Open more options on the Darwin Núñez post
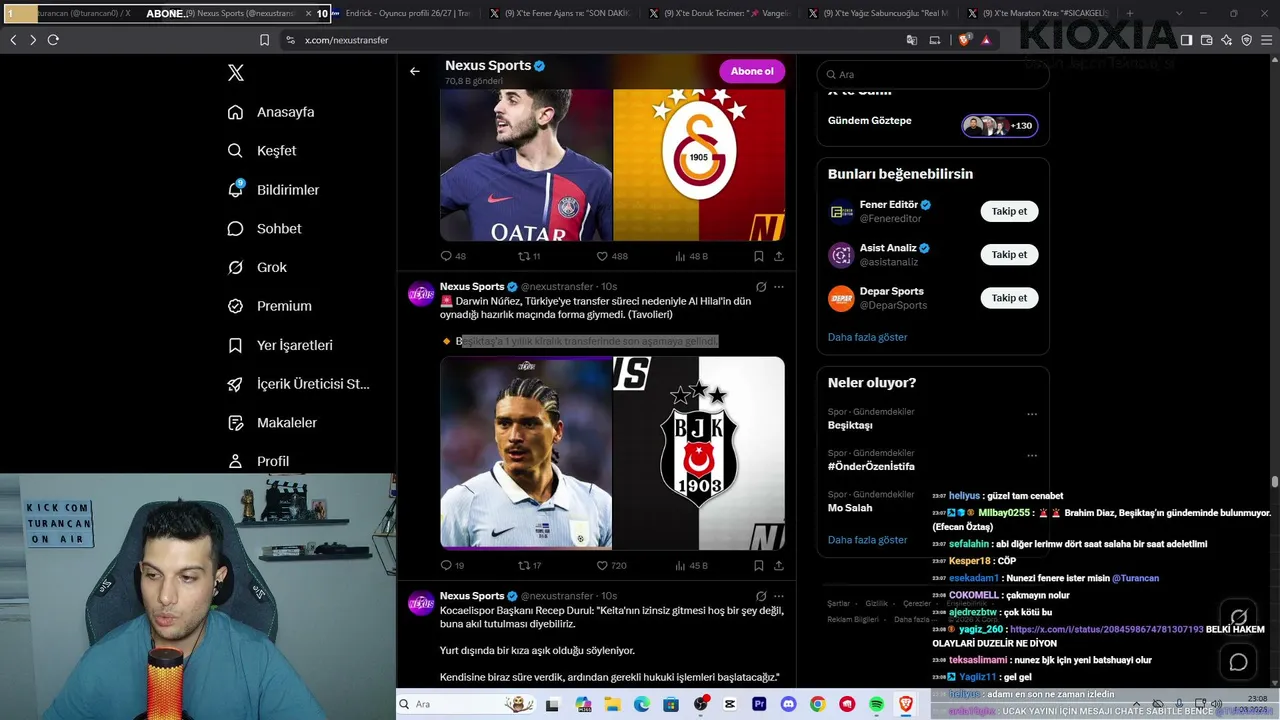1280x720 pixels. pyautogui.click(x=779, y=287)
